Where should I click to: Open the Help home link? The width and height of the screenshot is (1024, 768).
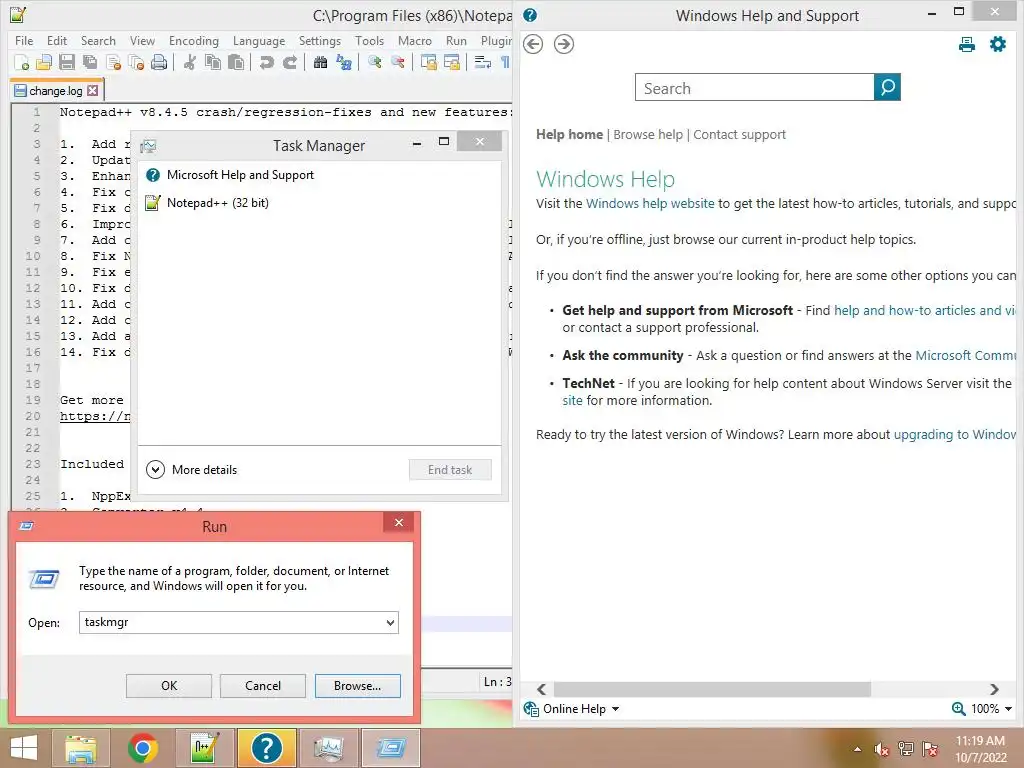[569, 135]
